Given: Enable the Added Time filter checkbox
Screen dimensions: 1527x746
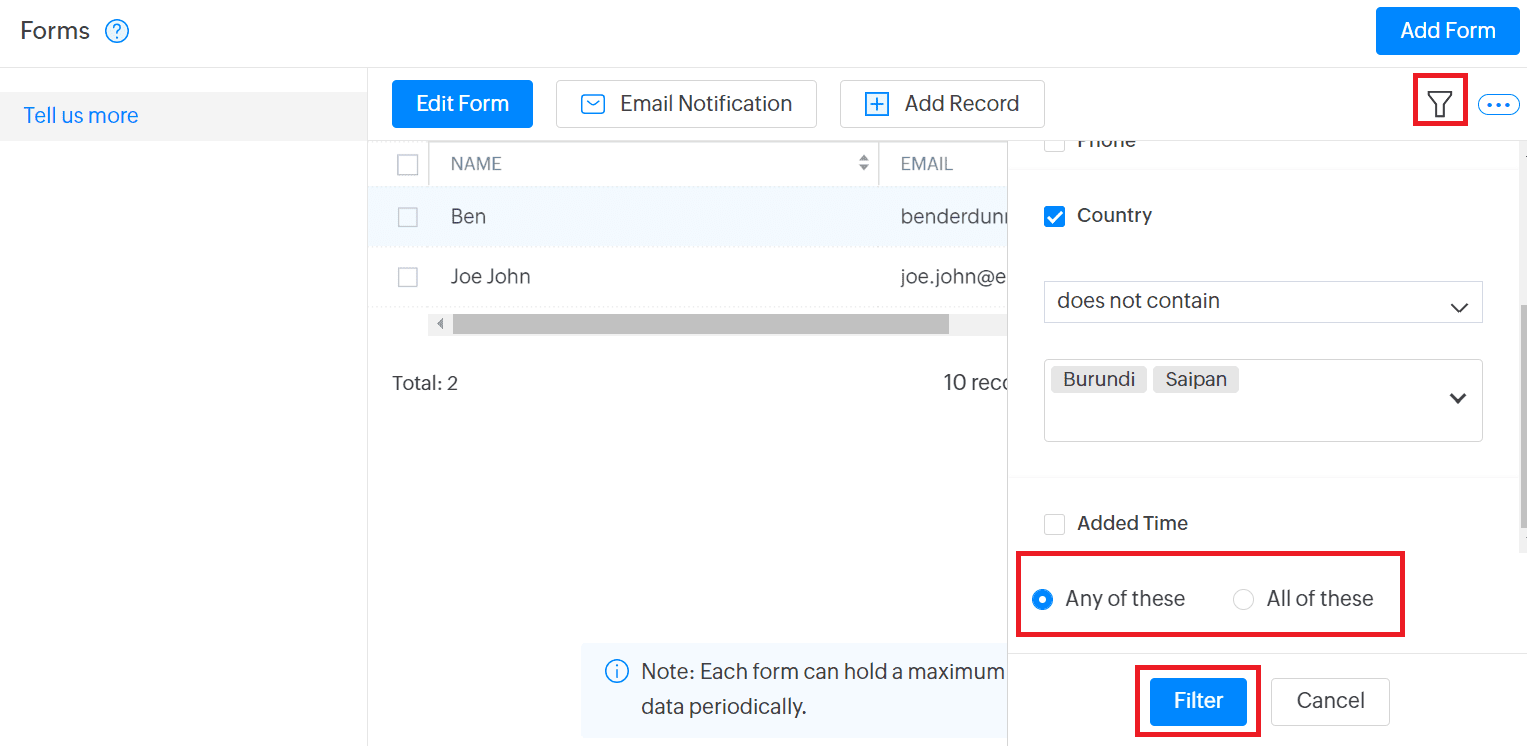Looking at the screenshot, I should point(1054,524).
